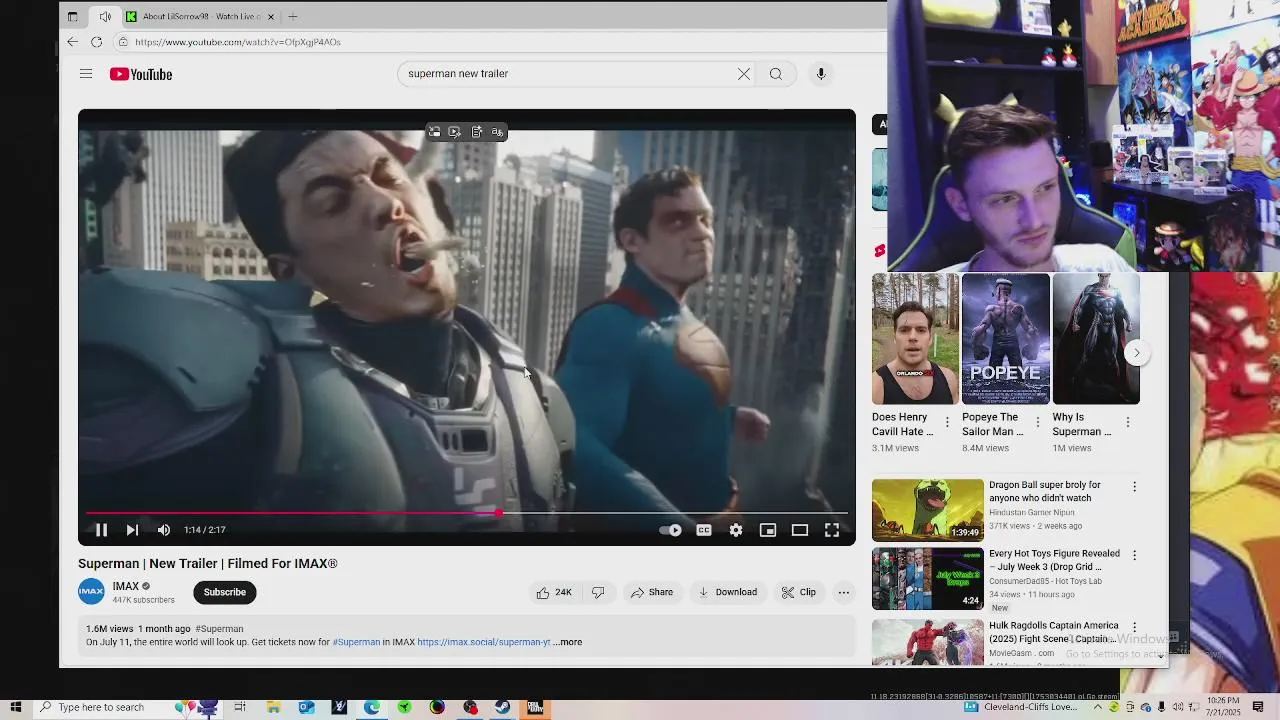Pause the Superman trailer video
1280x720 pixels.
[x=101, y=530]
